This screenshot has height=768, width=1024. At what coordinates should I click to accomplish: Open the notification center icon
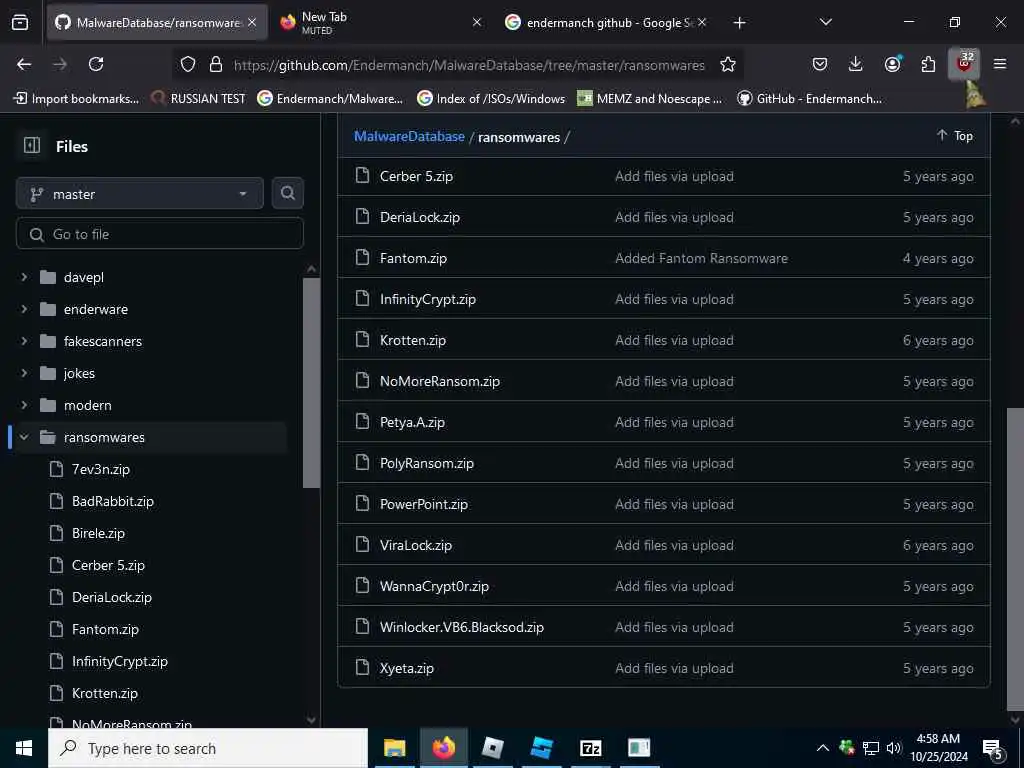[x=993, y=749]
